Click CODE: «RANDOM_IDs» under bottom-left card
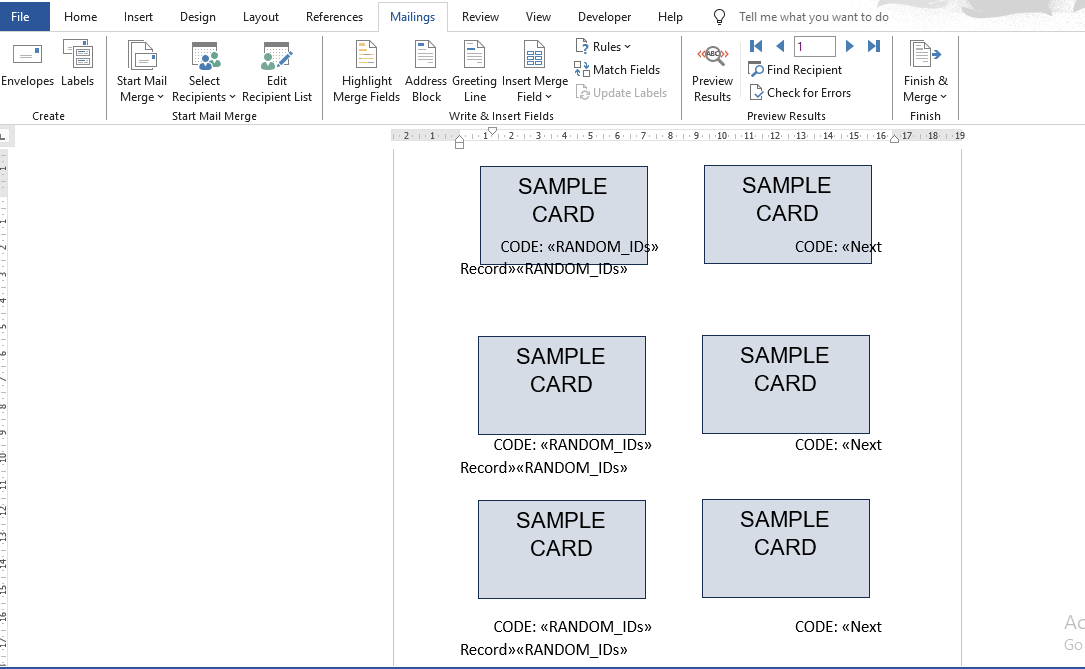The width and height of the screenshot is (1085, 669). click(x=572, y=626)
